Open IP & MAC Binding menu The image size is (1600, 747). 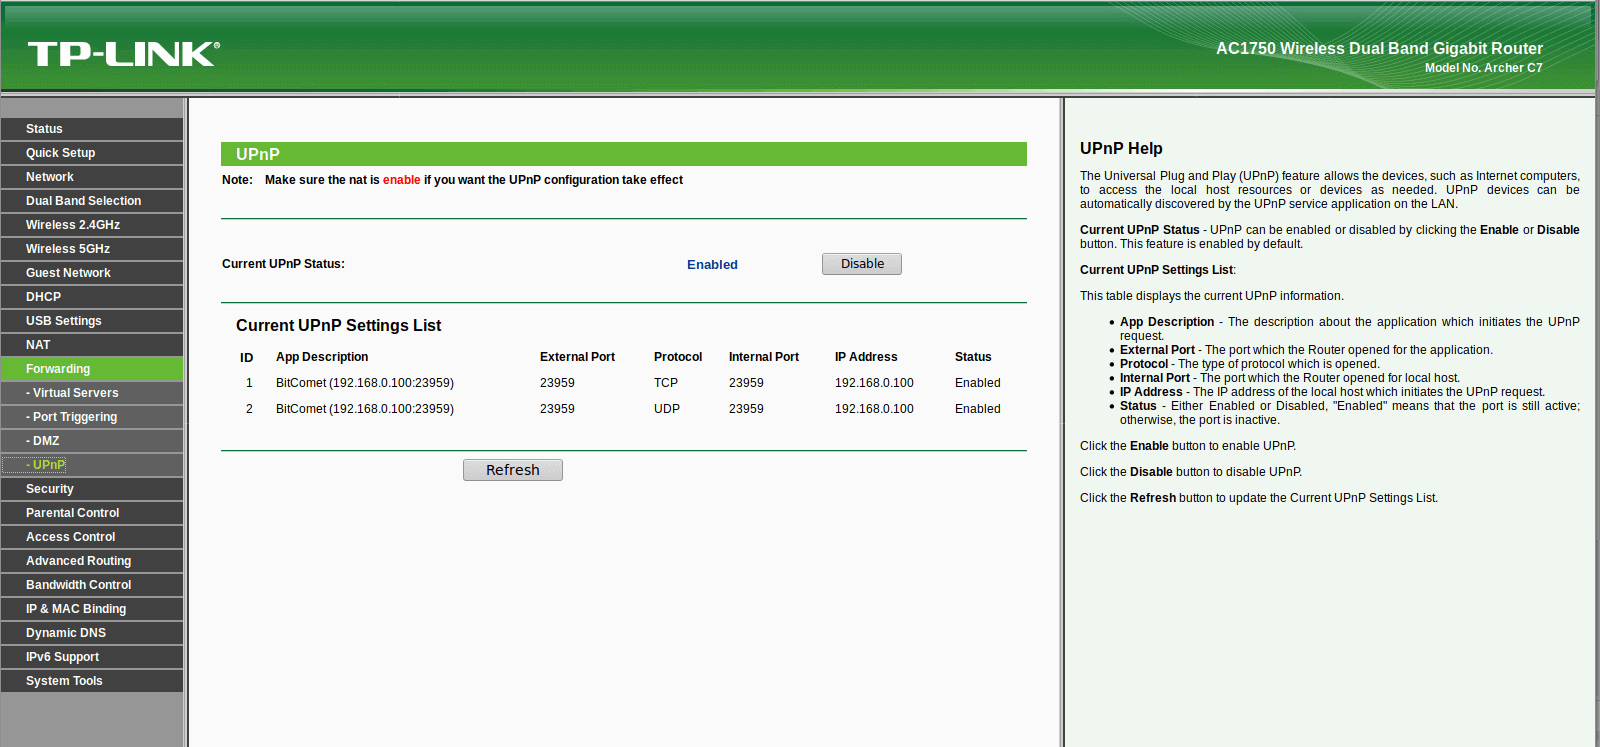pyautogui.click(x=92, y=609)
